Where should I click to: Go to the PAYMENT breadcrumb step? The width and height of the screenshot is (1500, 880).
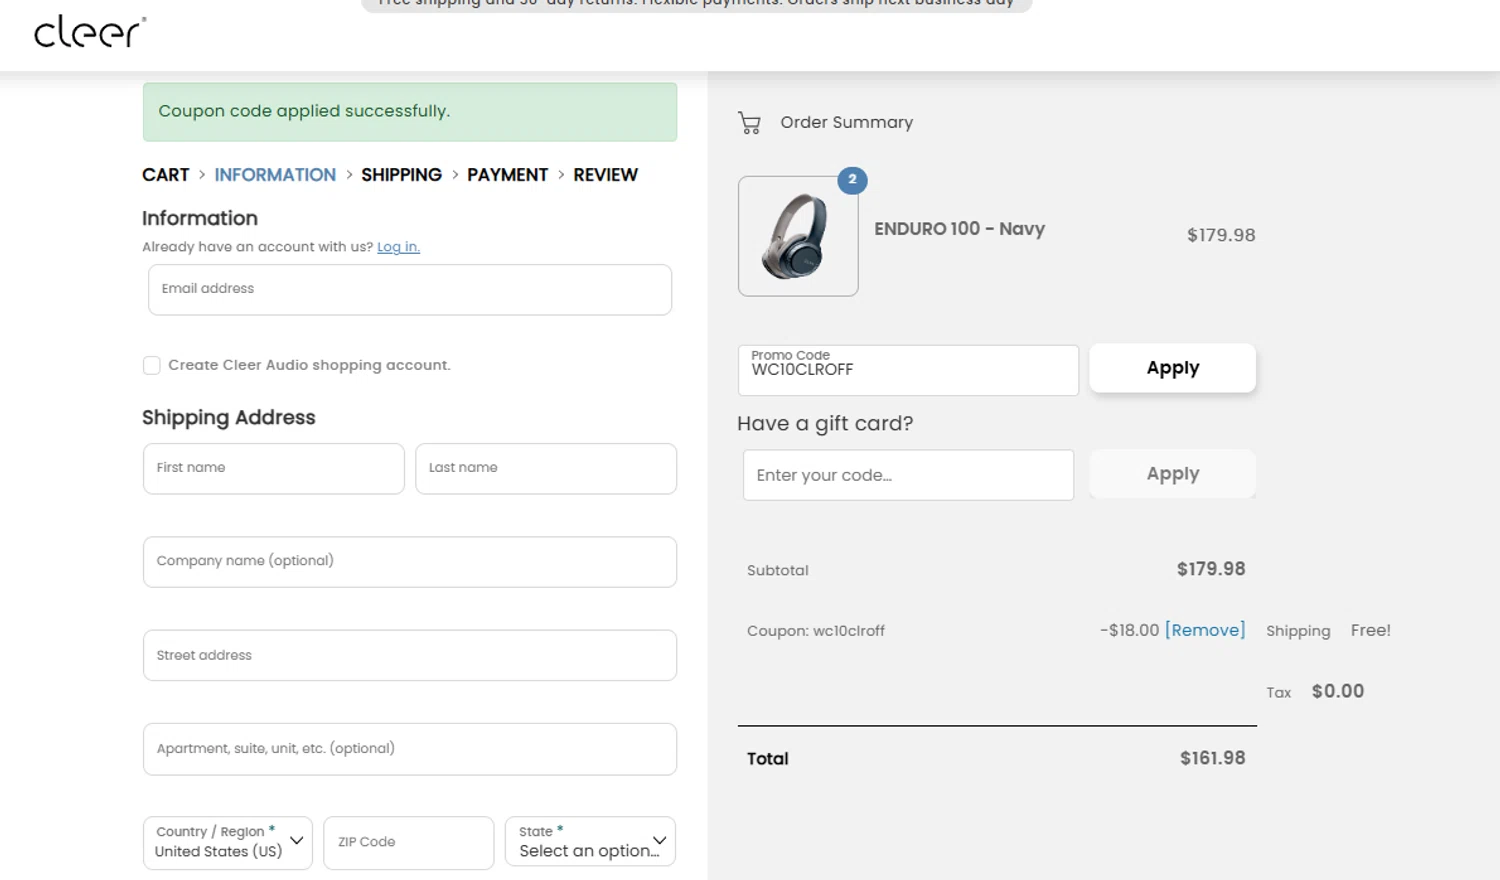(507, 175)
